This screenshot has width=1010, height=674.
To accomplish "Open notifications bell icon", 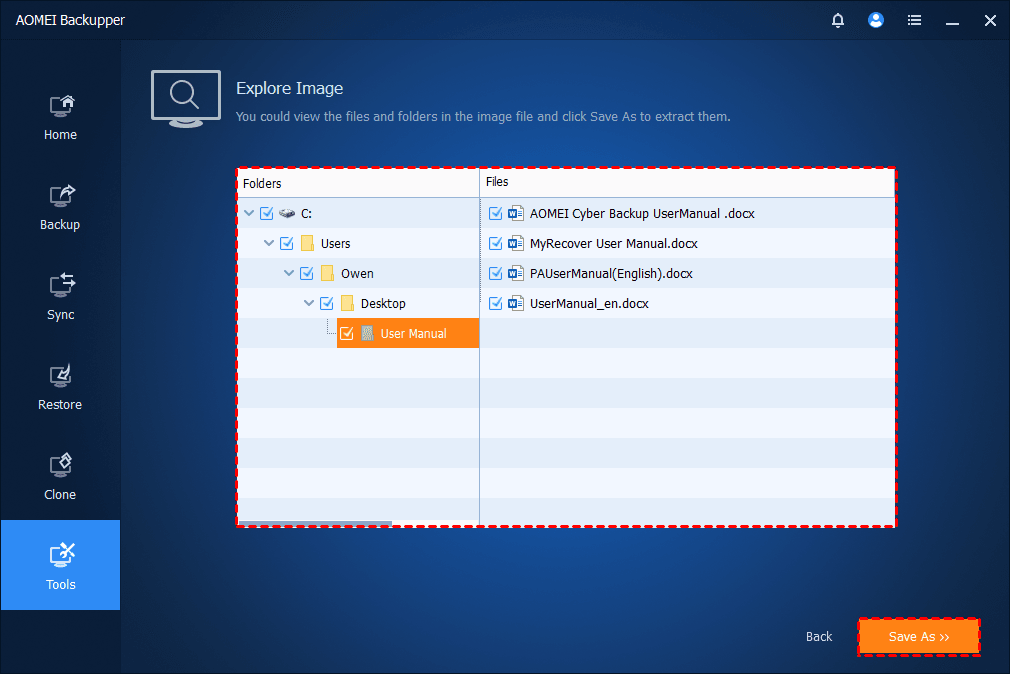I will tap(837, 21).
